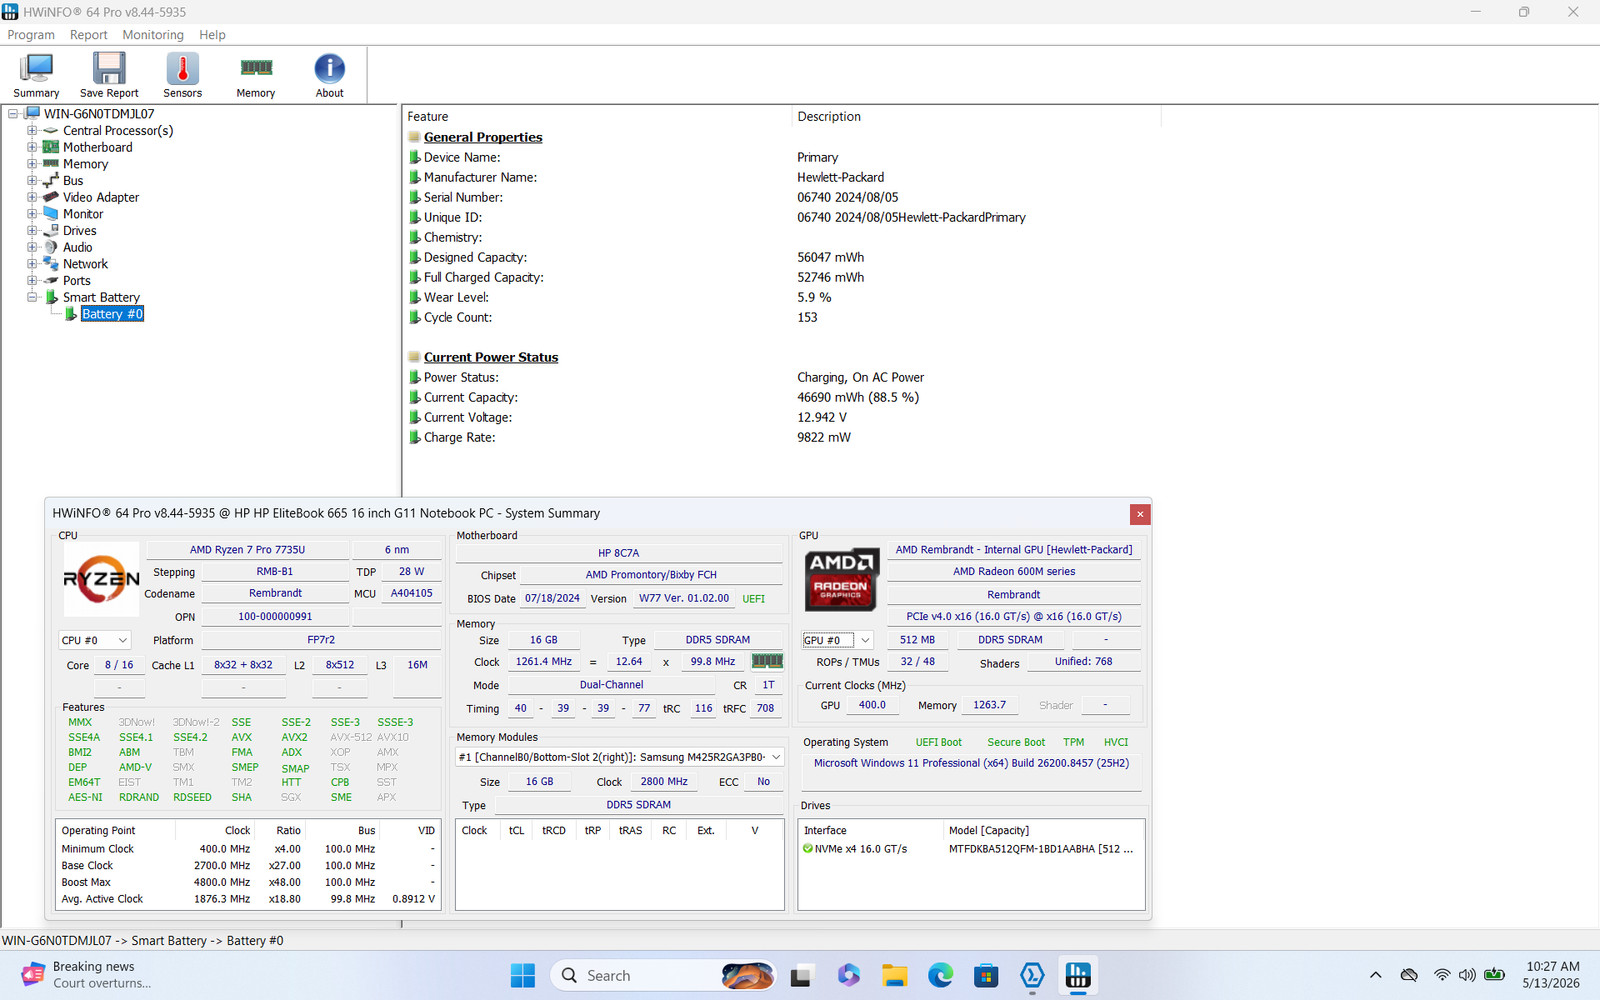The width and height of the screenshot is (1600, 1000).
Task: Select the Monitor tree item
Action: click(x=83, y=214)
